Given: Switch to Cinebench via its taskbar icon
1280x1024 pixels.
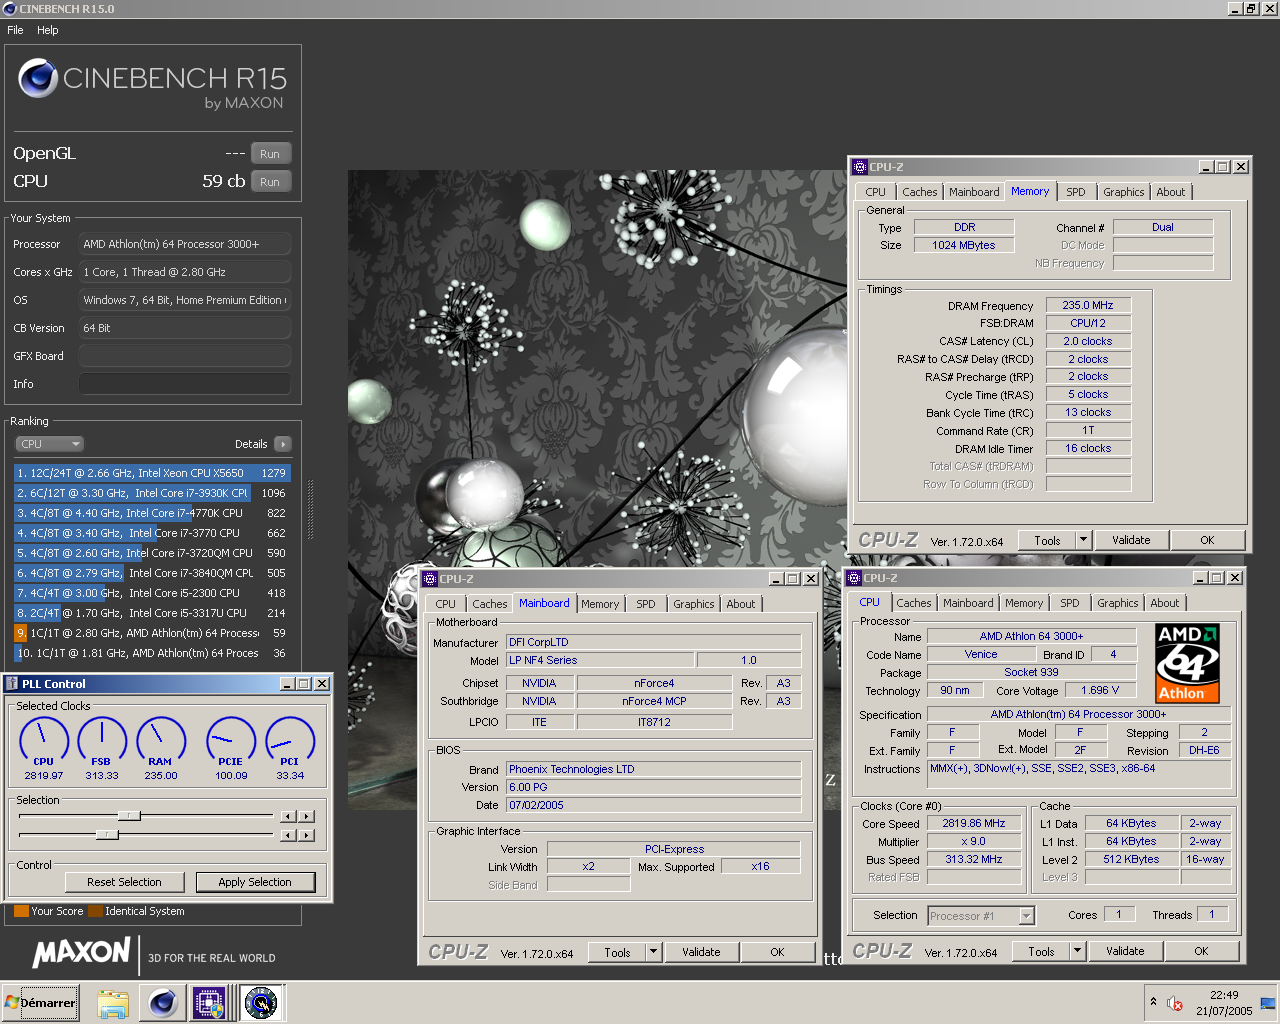Looking at the screenshot, I should pos(162,1003).
